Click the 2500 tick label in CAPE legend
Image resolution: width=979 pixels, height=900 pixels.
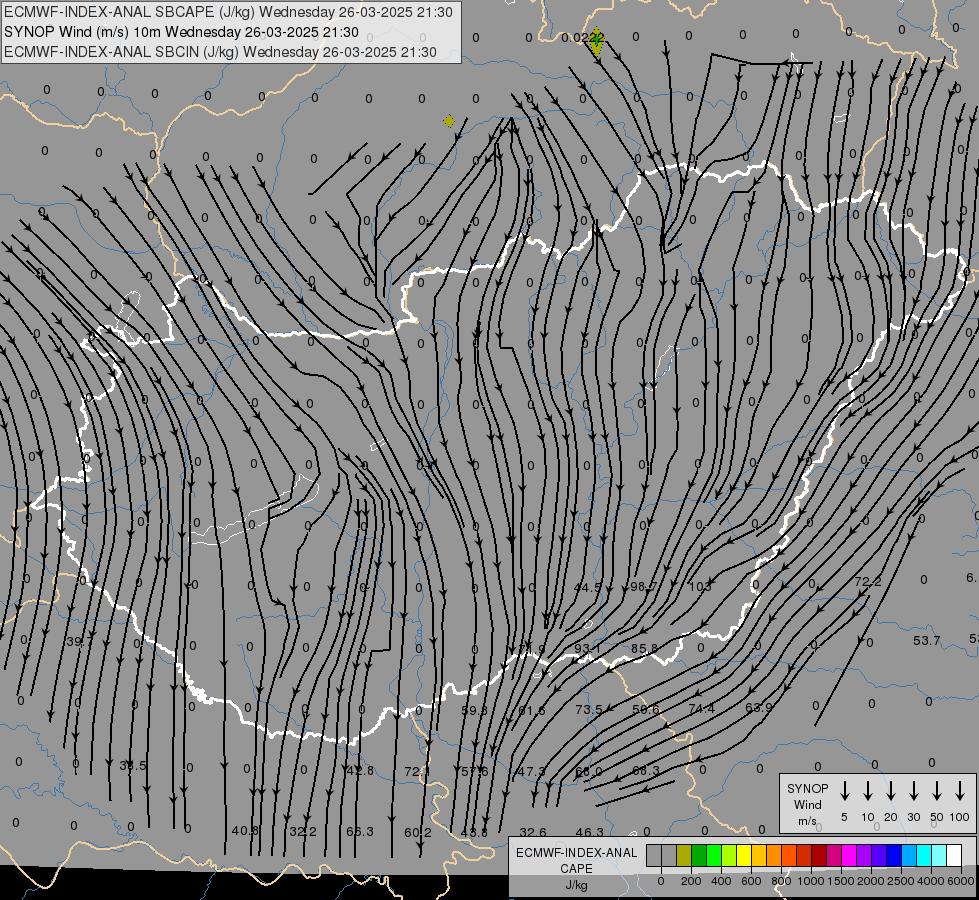click(x=901, y=881)
